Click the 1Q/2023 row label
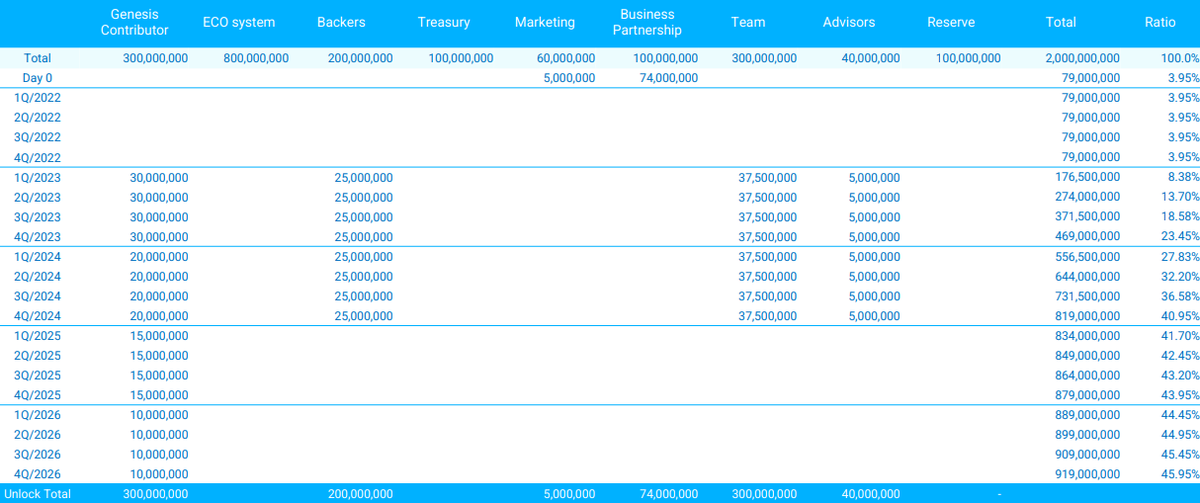Viewport: 1200px width, 503px height. [x=37, y=177]
